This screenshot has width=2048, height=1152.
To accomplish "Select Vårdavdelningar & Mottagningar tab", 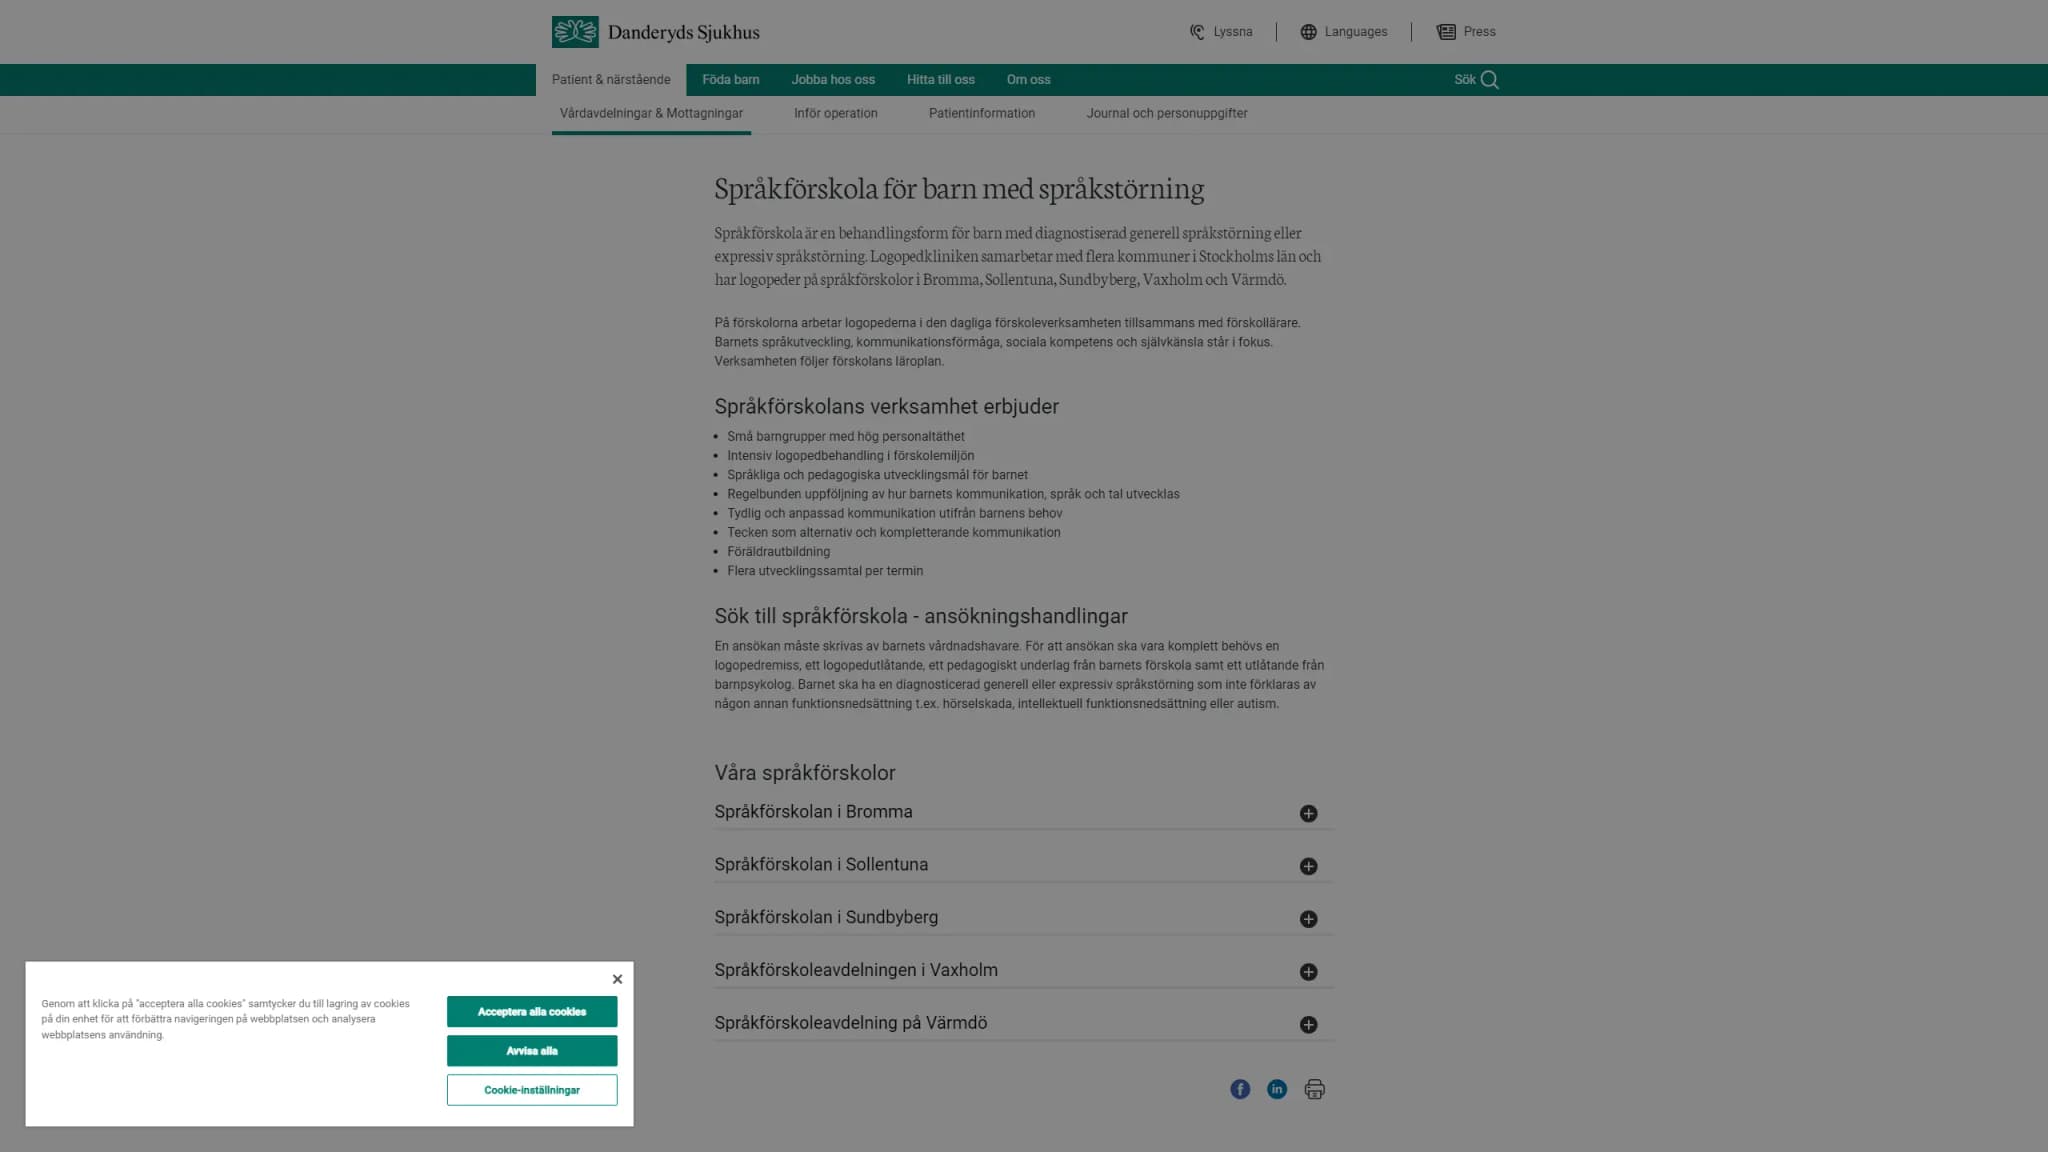I will point(651,114).
